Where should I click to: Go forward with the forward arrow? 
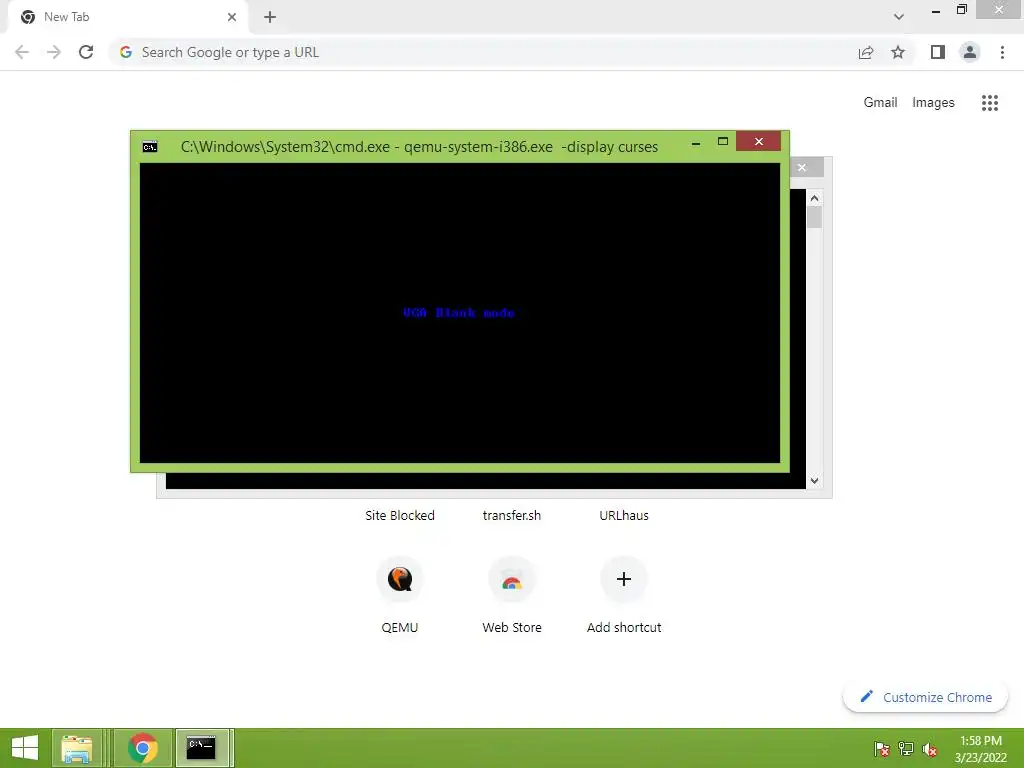point(54,52)
